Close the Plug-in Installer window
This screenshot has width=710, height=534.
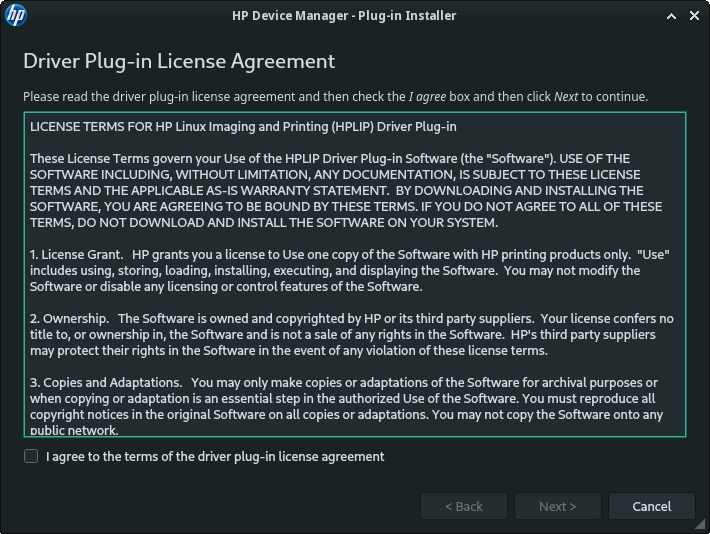(x=694, y=16)
